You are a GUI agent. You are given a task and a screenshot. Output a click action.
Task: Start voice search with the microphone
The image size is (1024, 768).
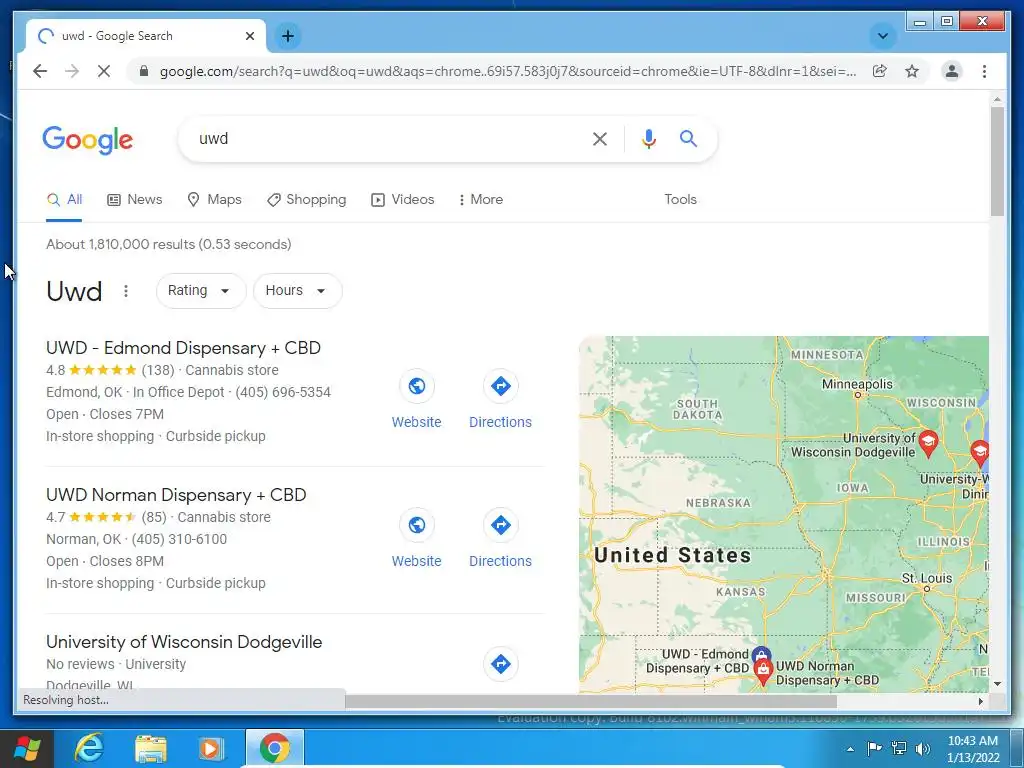pos(648,138)
